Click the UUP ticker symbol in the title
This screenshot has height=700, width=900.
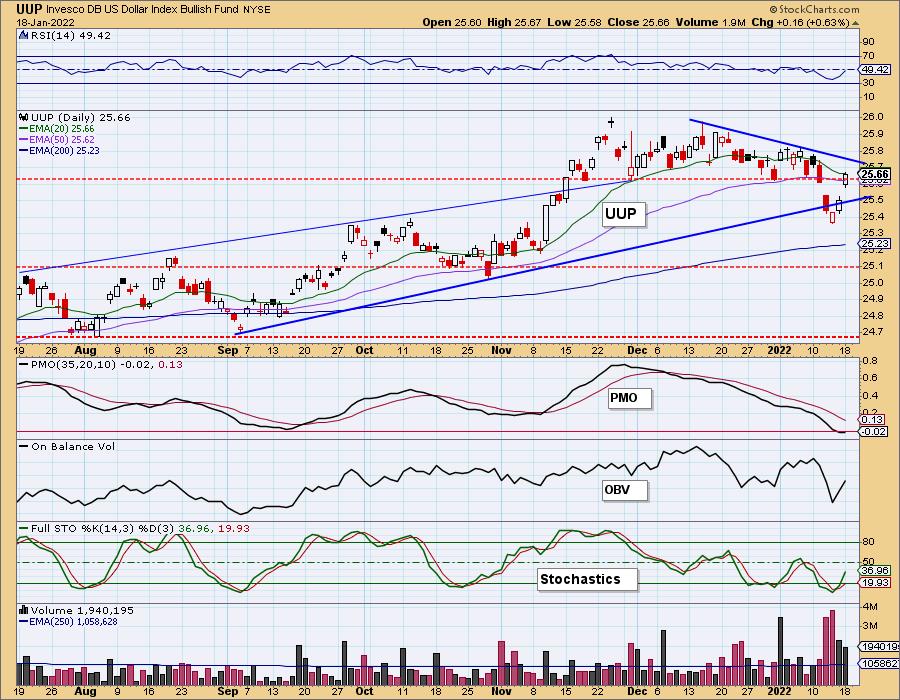(x=29, y=9)
